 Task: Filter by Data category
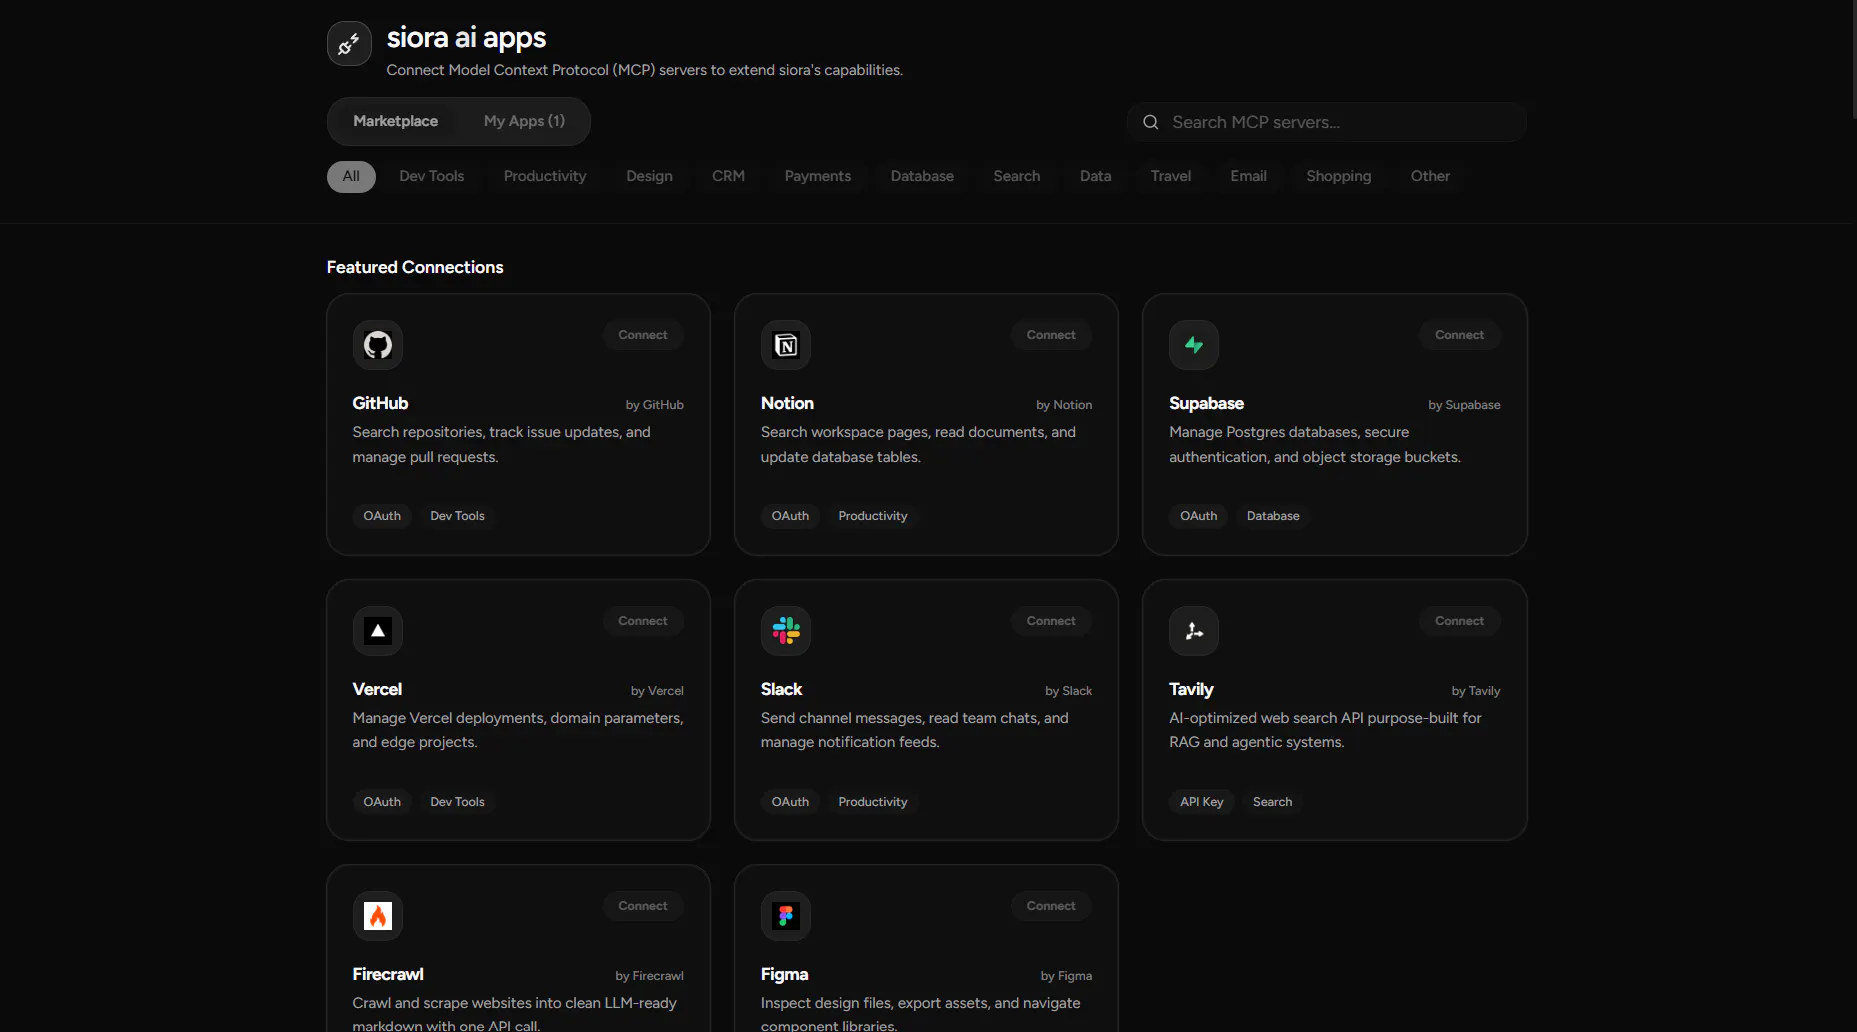(1096, 176)
